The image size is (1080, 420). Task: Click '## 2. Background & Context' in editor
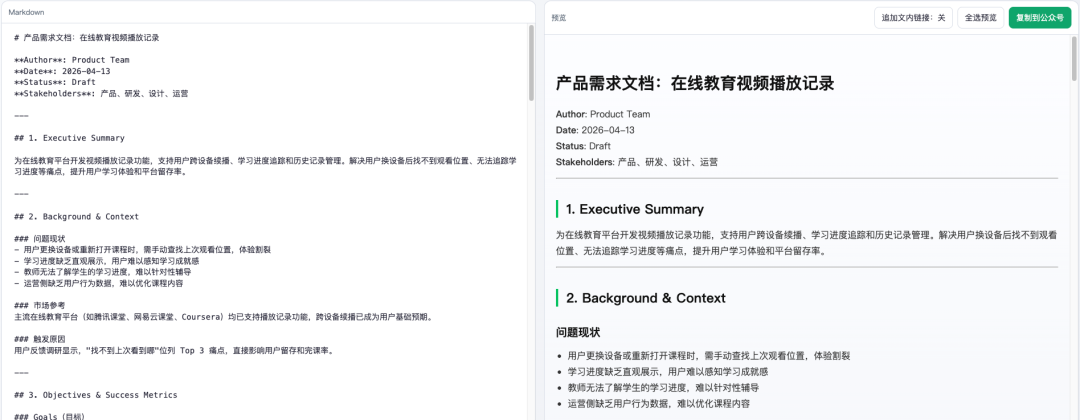coord(76,216)
